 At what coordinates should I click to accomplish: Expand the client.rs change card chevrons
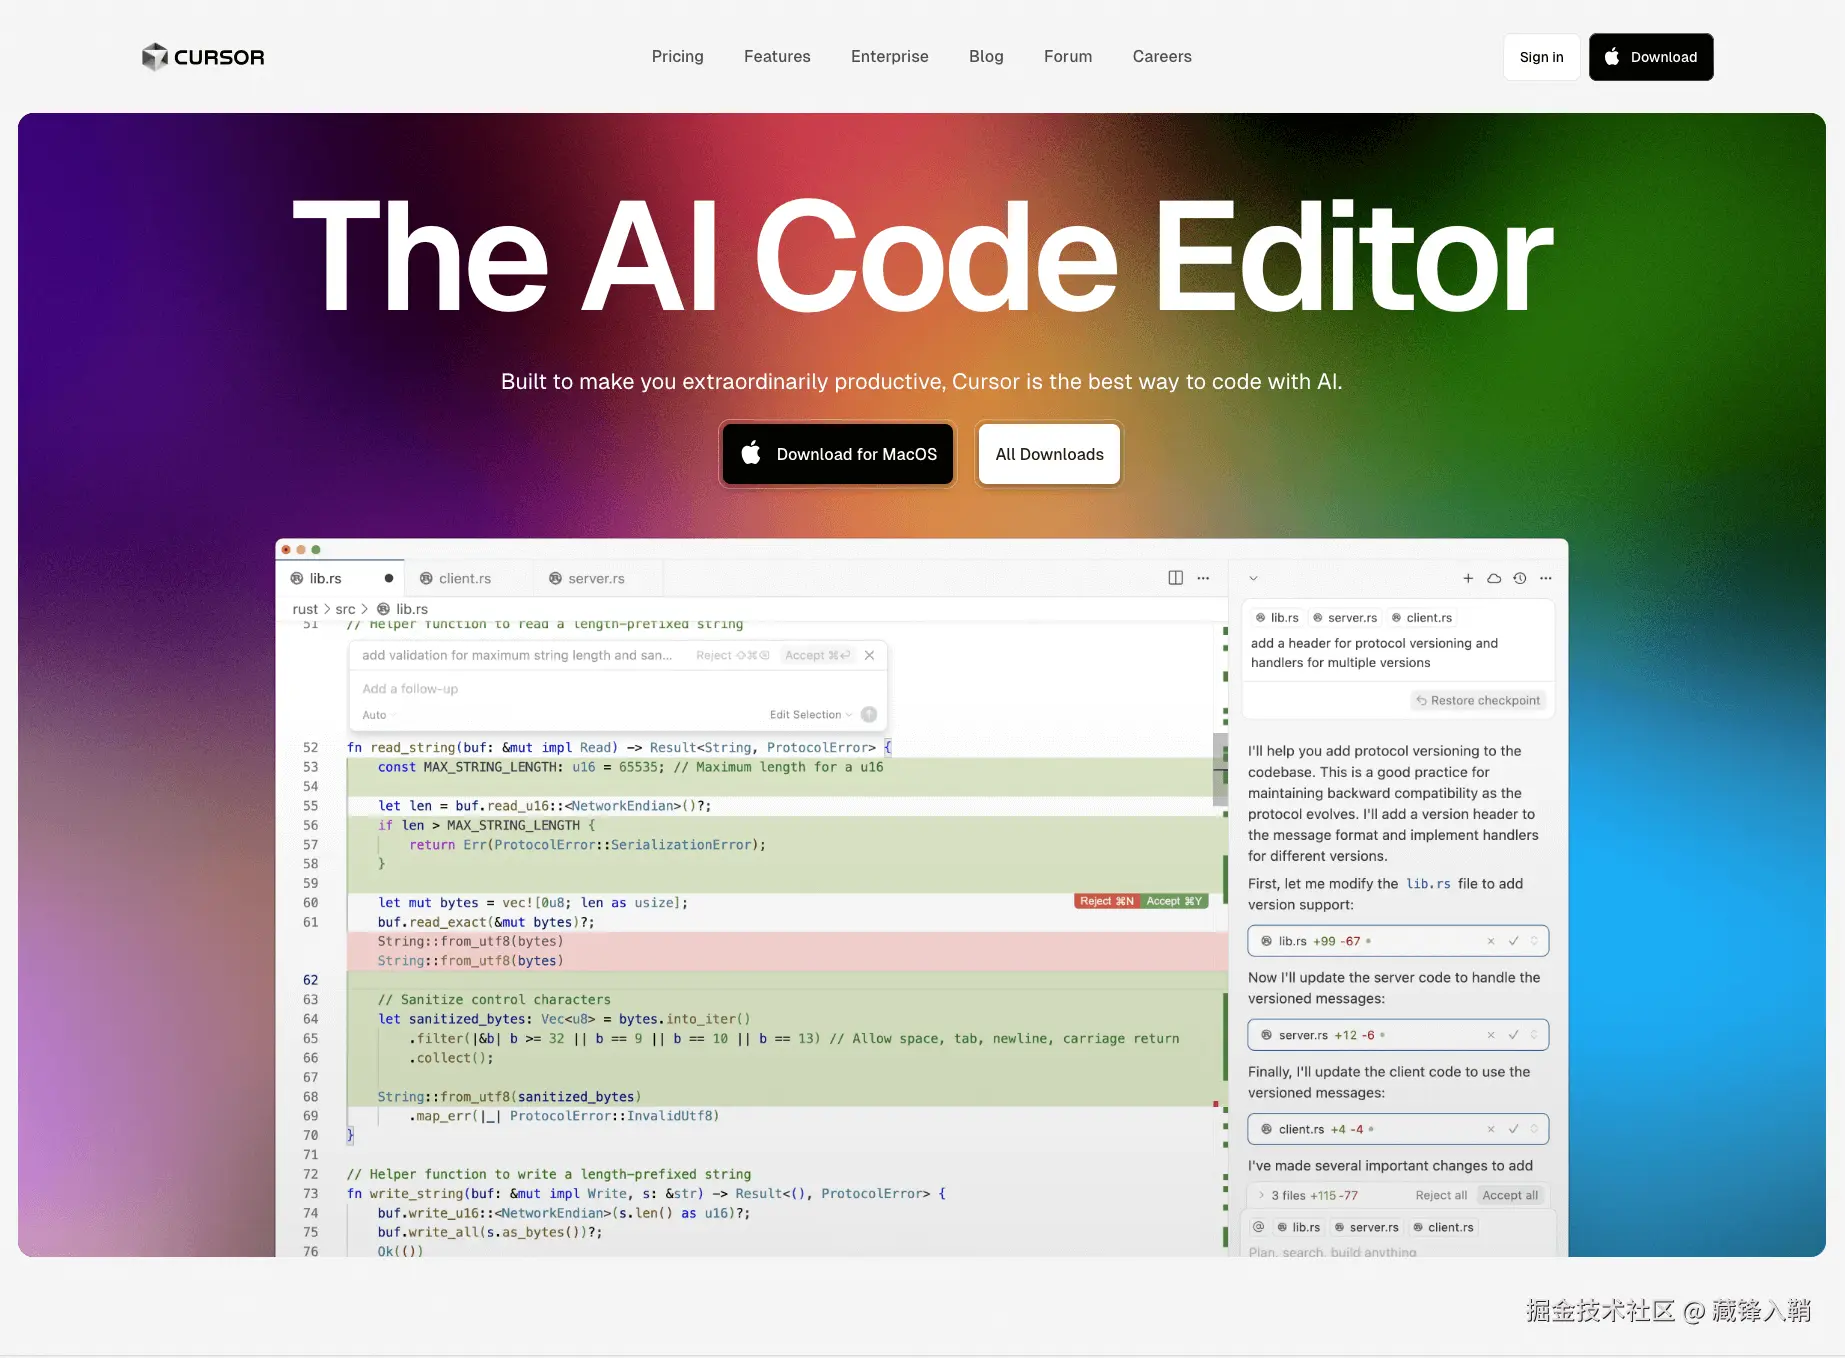coord(1535,1129)
